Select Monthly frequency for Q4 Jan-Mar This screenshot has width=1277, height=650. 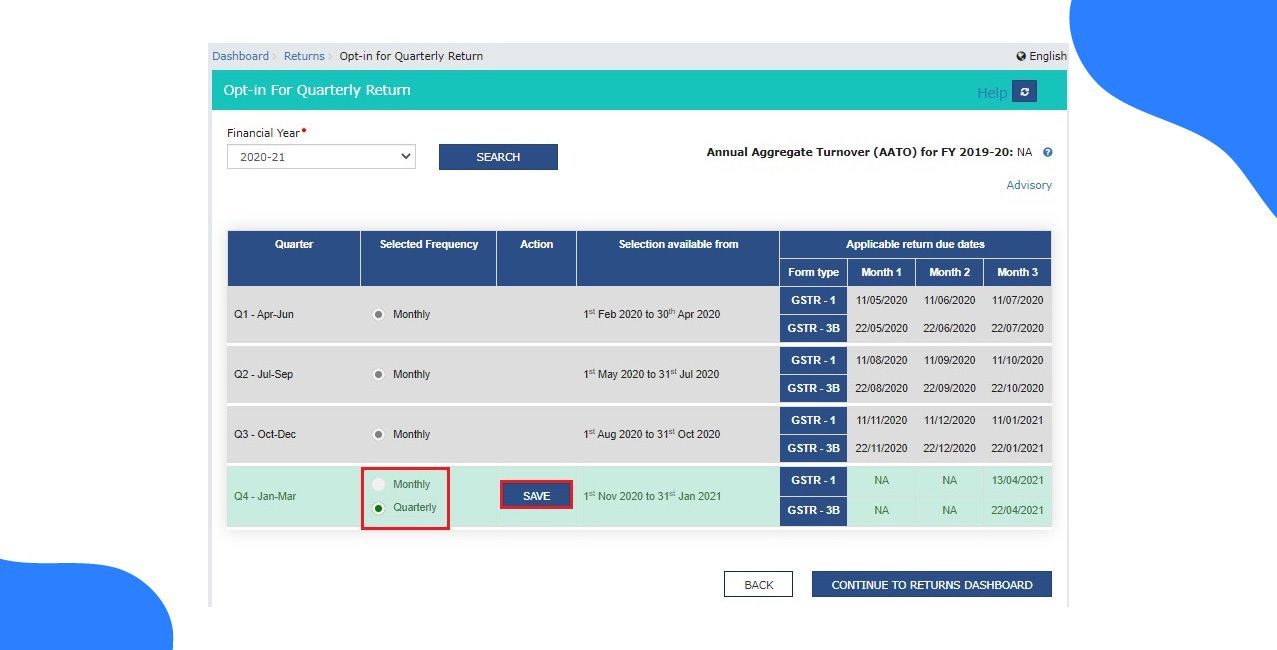click(380, 484)
